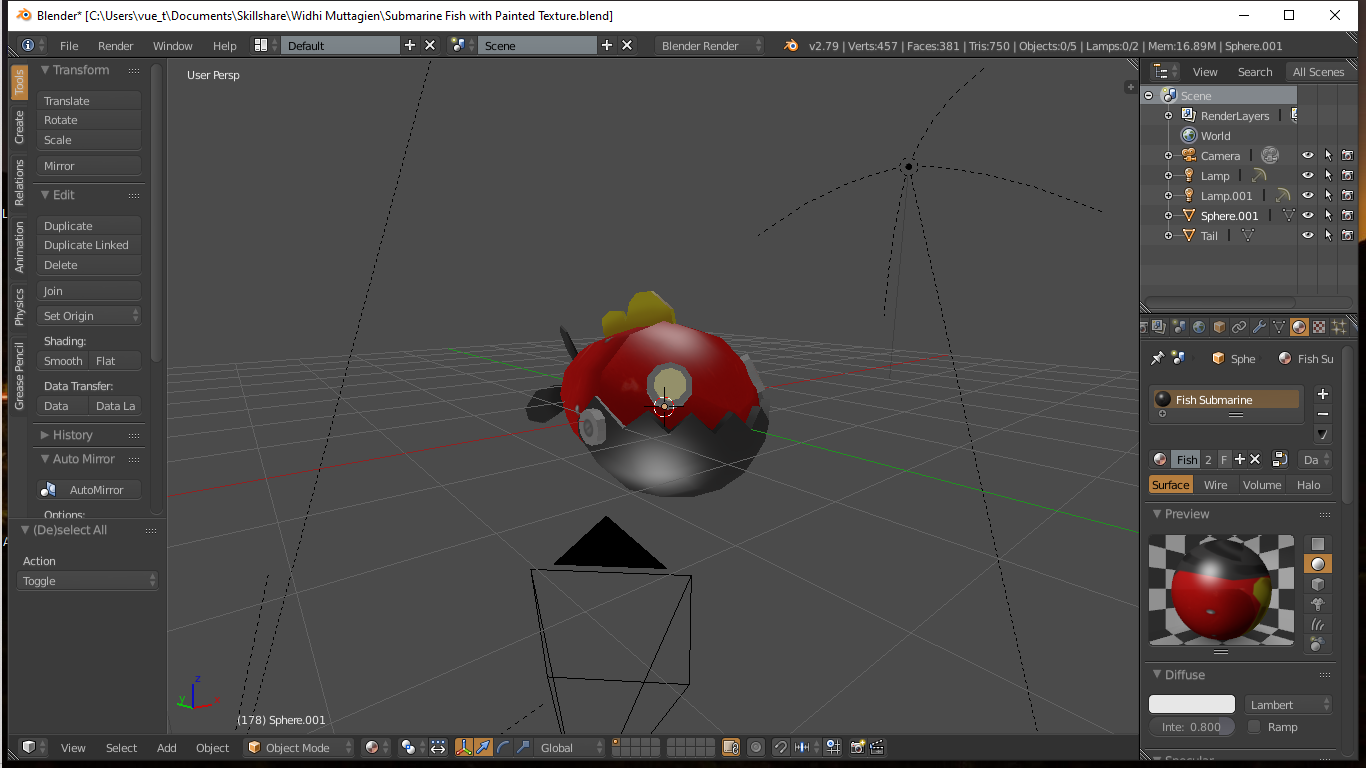Select the Wire material type
Screen dimensions: 1366x768
[x=1216, y=485]
